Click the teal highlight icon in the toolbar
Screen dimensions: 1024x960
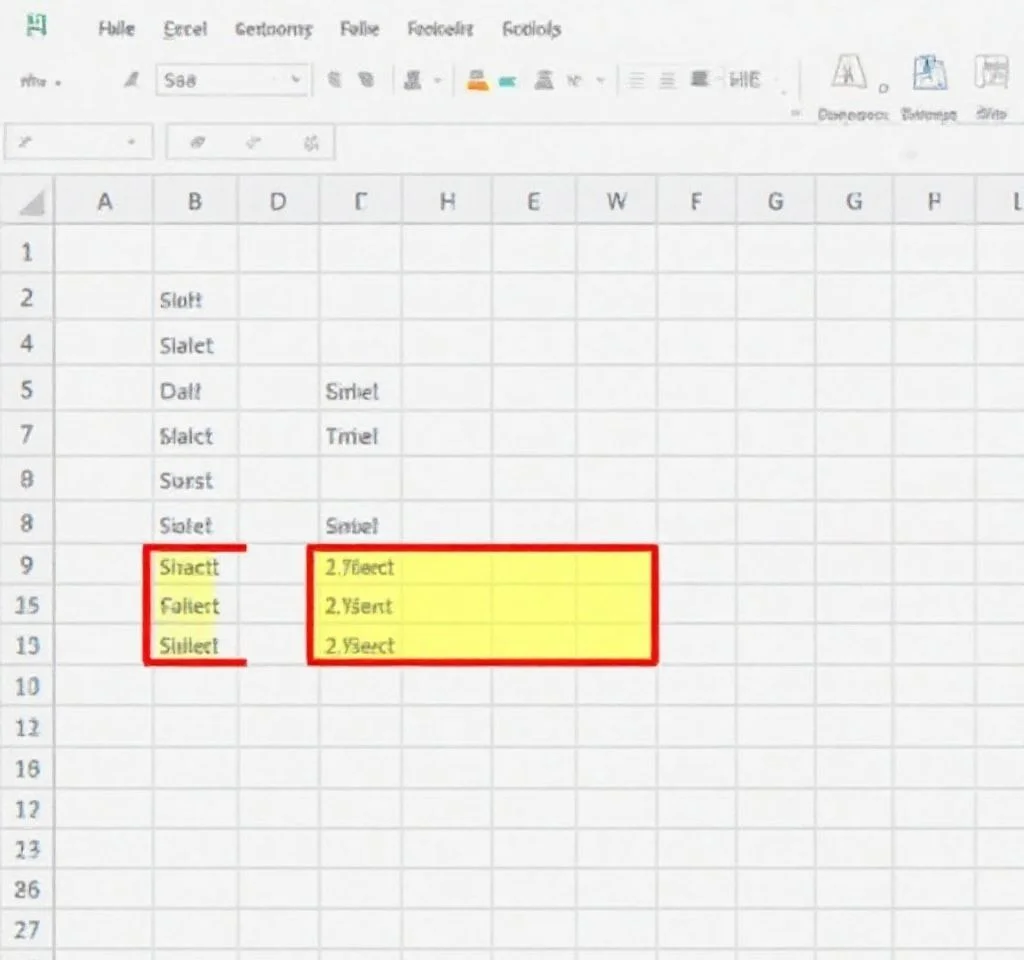[508, 82]
